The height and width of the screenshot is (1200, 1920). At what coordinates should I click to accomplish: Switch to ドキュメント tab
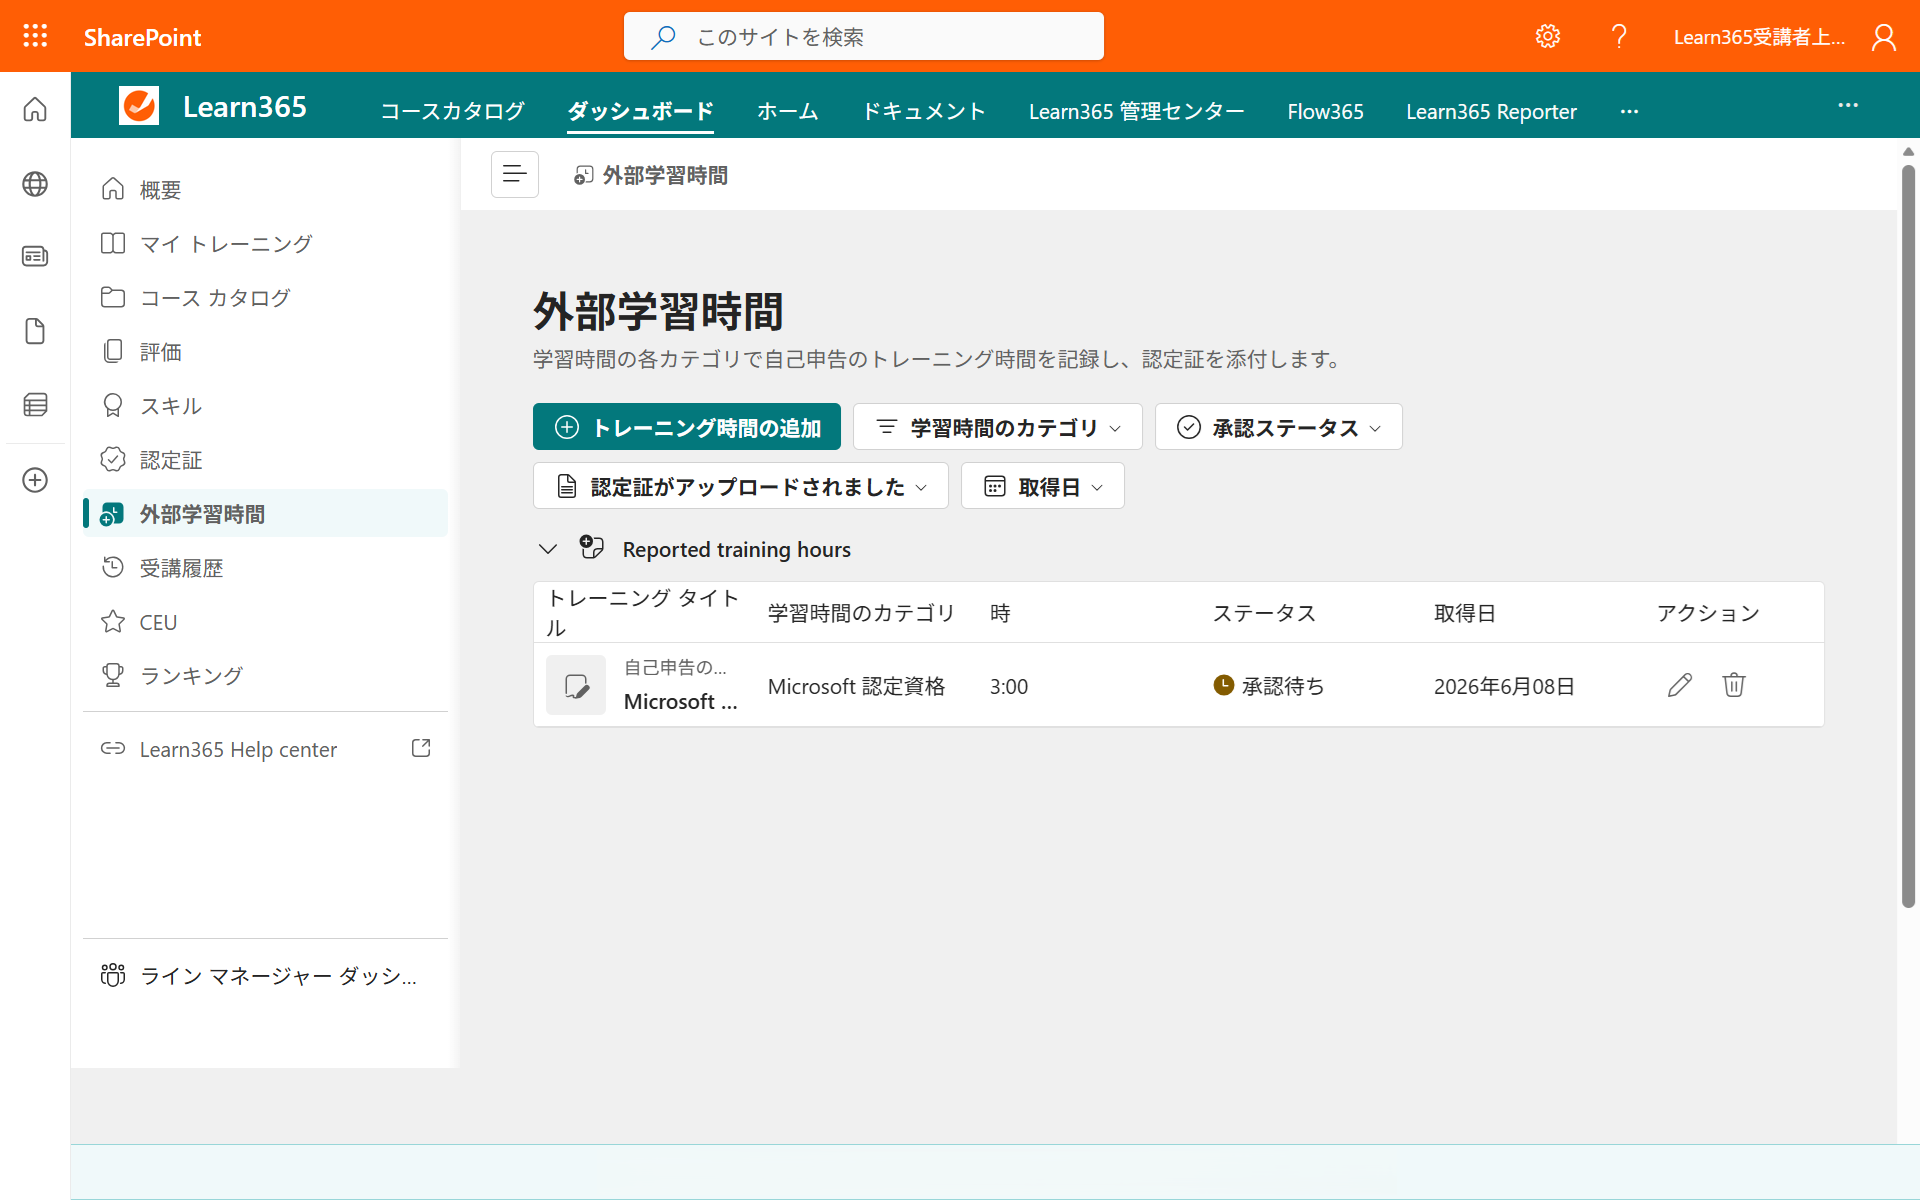coord(924,111)
